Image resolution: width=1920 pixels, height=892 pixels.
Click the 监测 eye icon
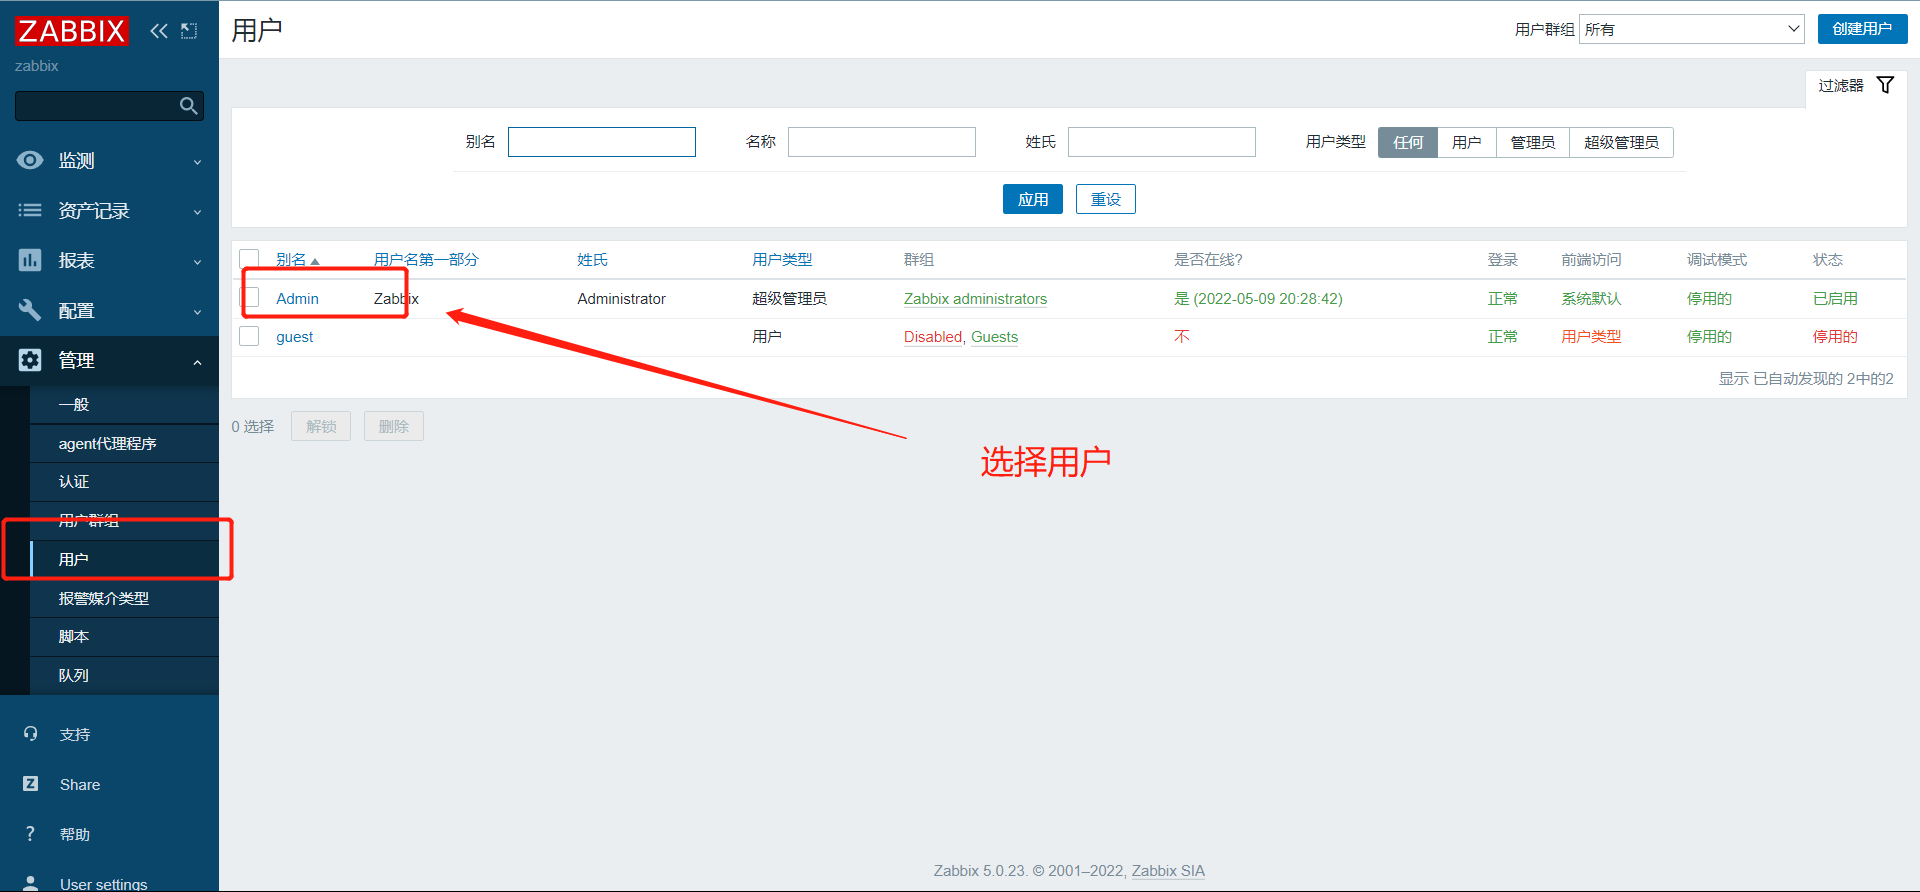tap(30, 160)
